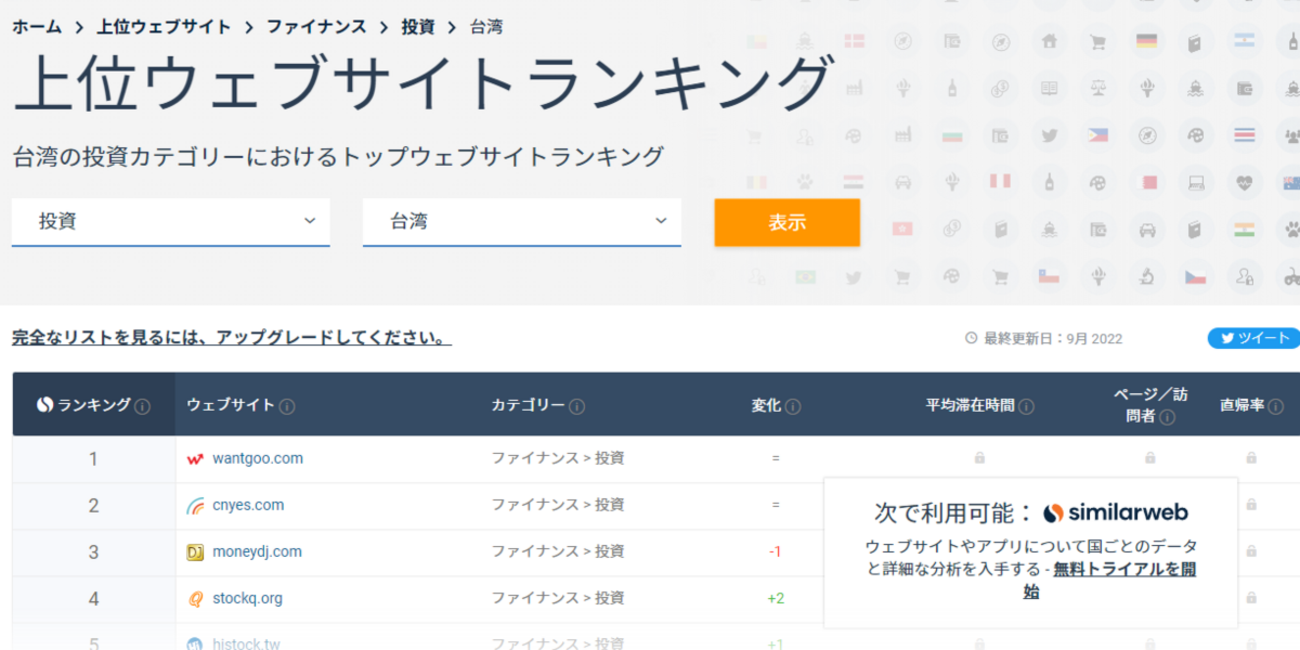1300x650 pixels.
Task: Expand the 投資 category dropdown
Action: (171, 221)
